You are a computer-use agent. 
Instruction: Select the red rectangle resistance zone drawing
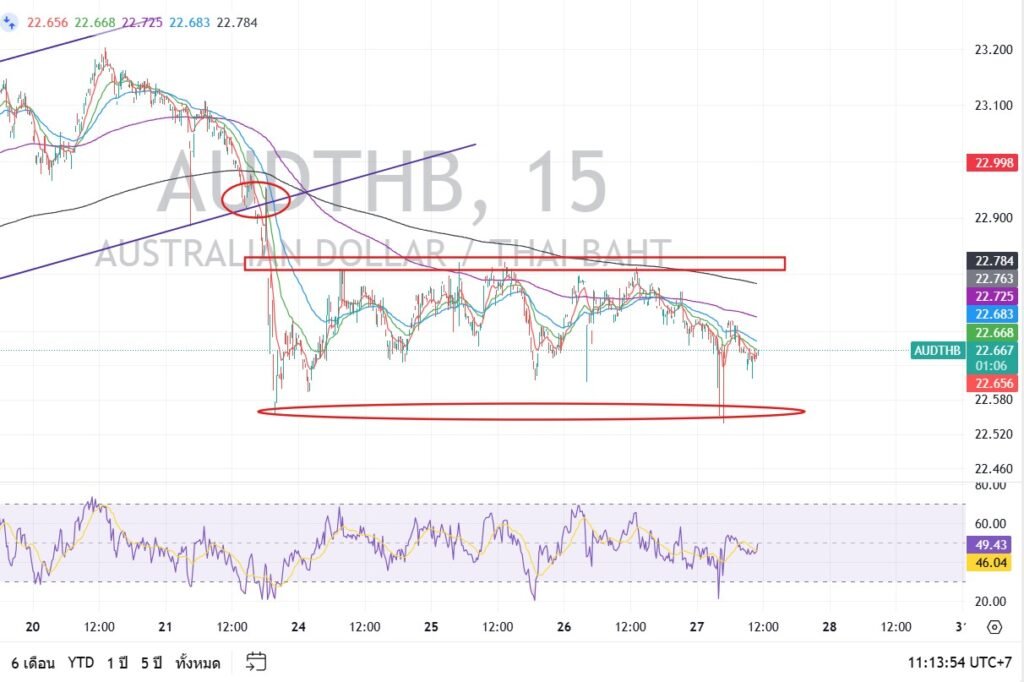tap(514, 264)
